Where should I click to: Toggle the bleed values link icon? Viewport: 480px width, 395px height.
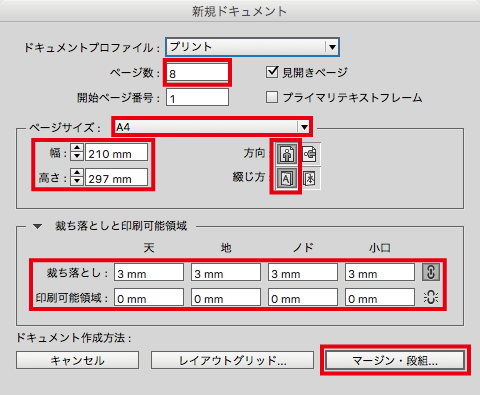click(431, 272)
